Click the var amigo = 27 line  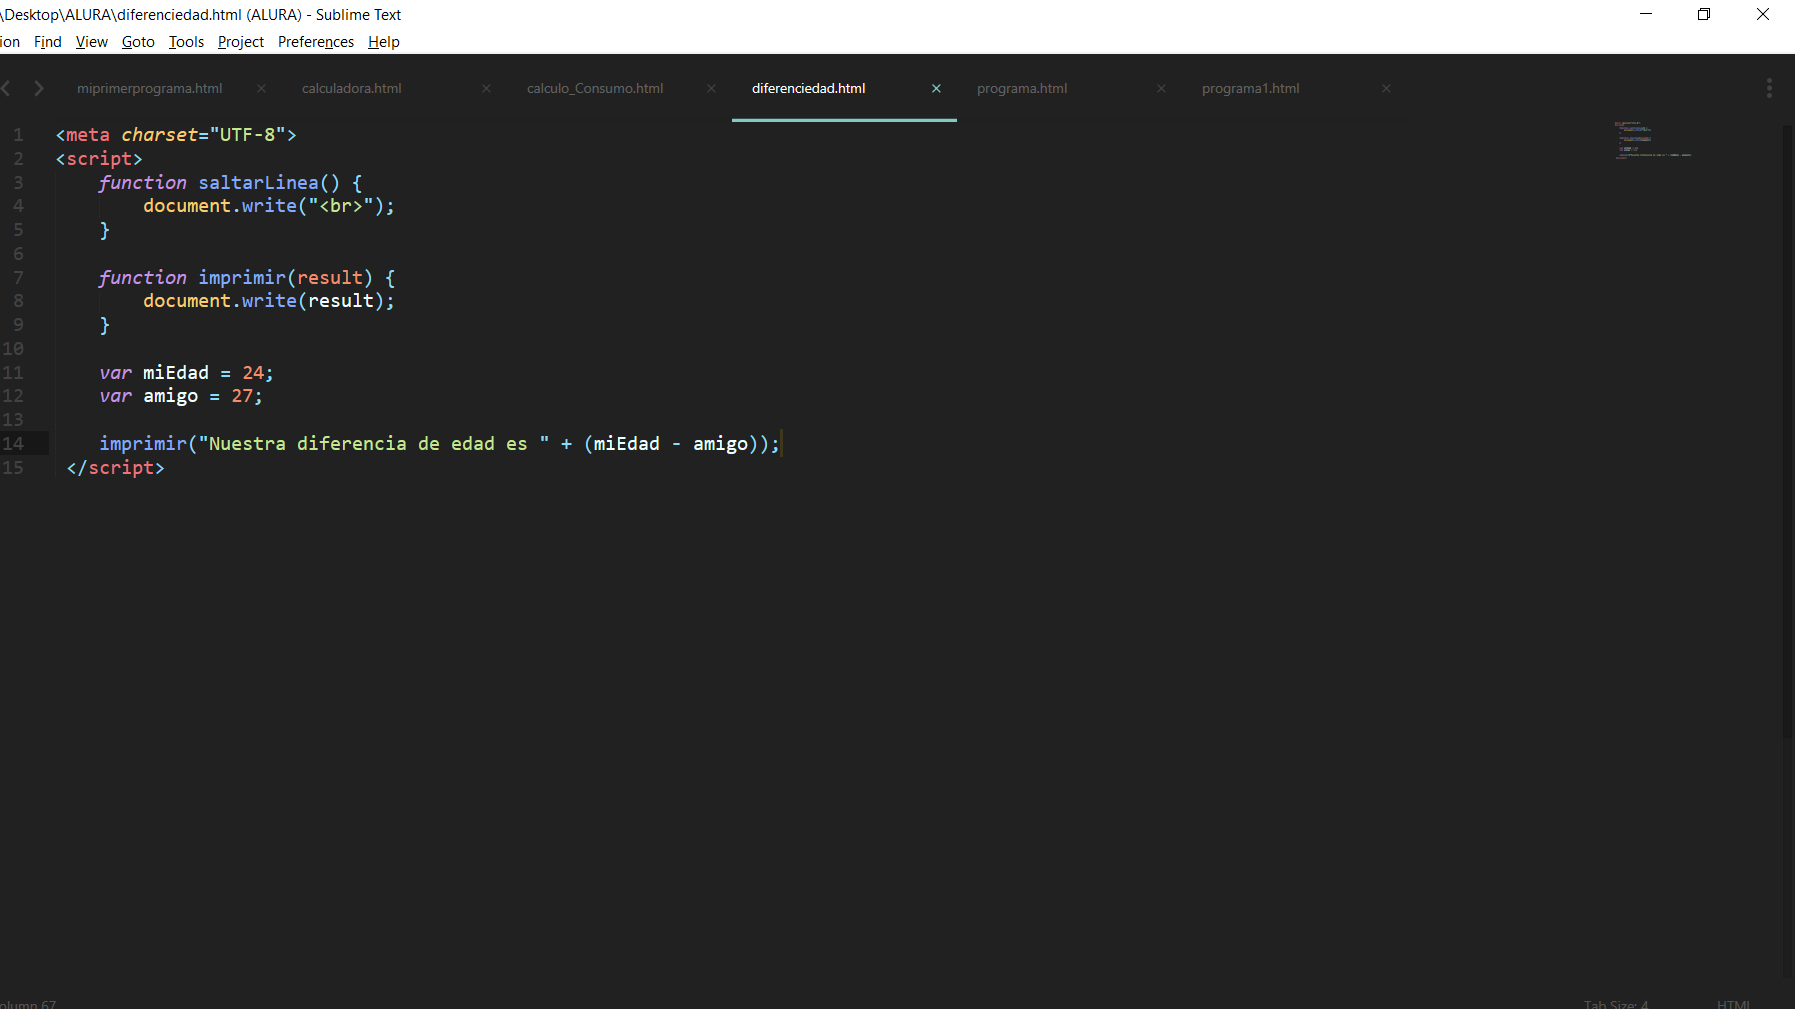181,396
